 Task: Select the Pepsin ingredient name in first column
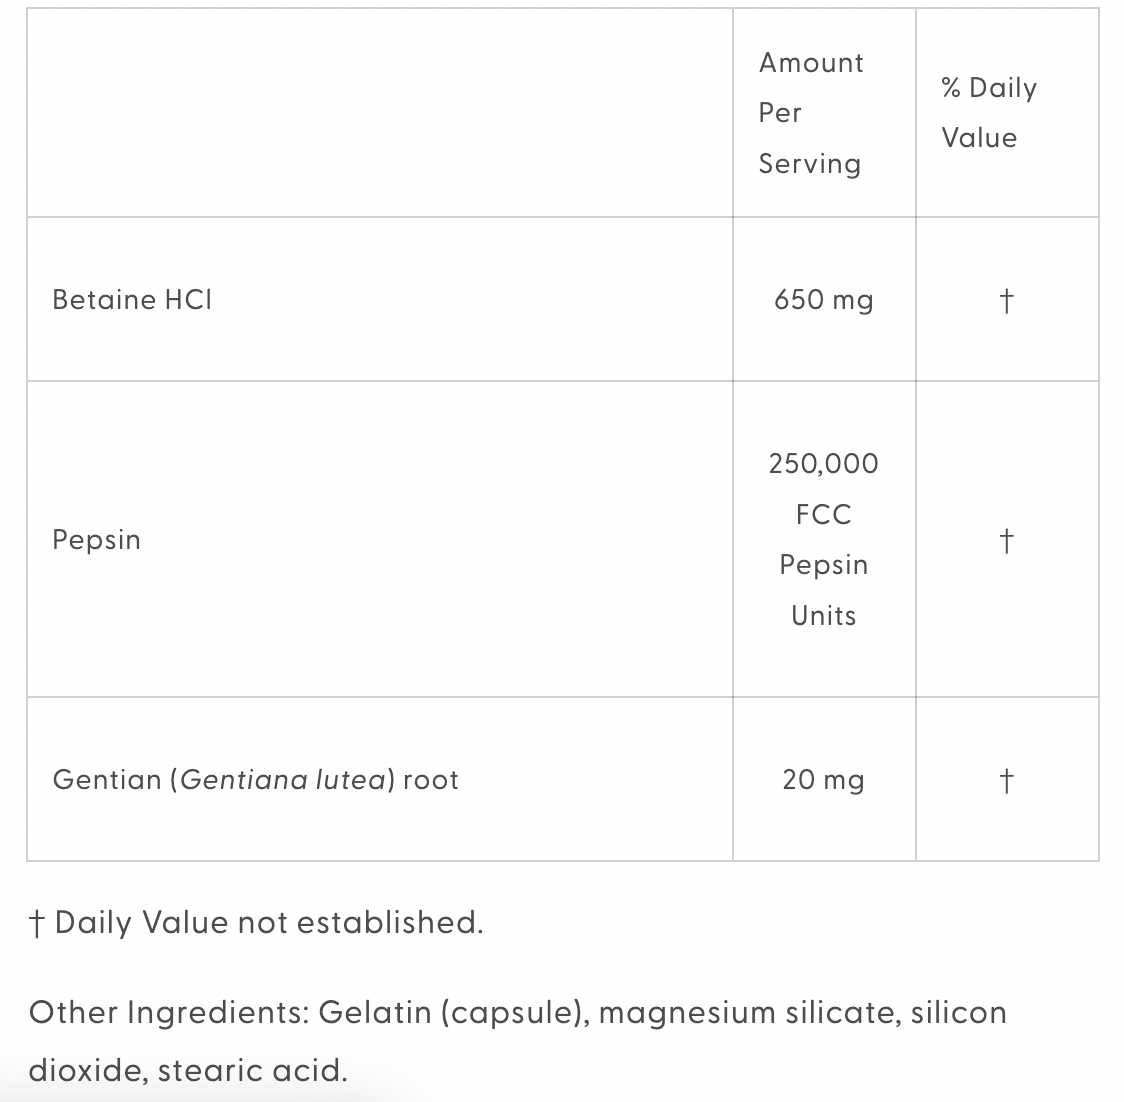pyautogui.click(x=96, y=540)
